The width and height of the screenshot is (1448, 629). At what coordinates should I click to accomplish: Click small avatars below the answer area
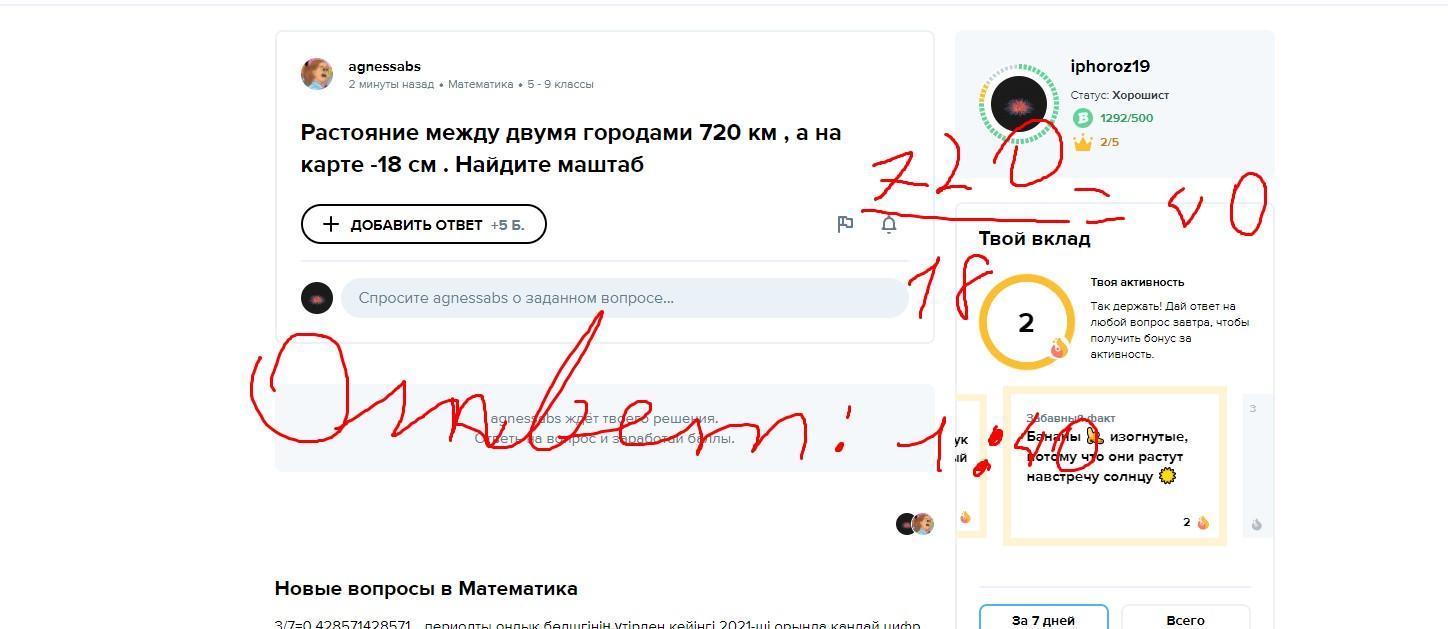tap(914, 524)
